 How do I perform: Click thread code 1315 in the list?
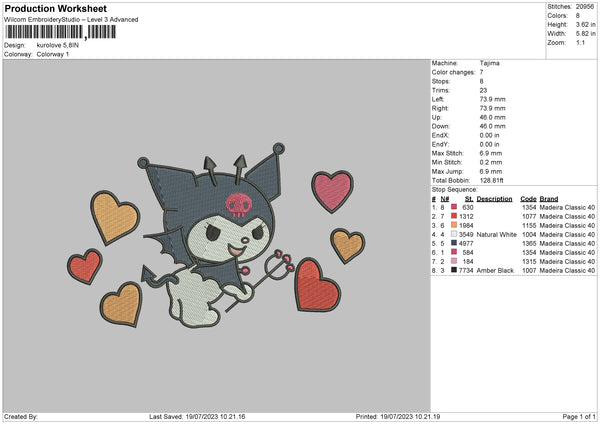click(529, 262)
